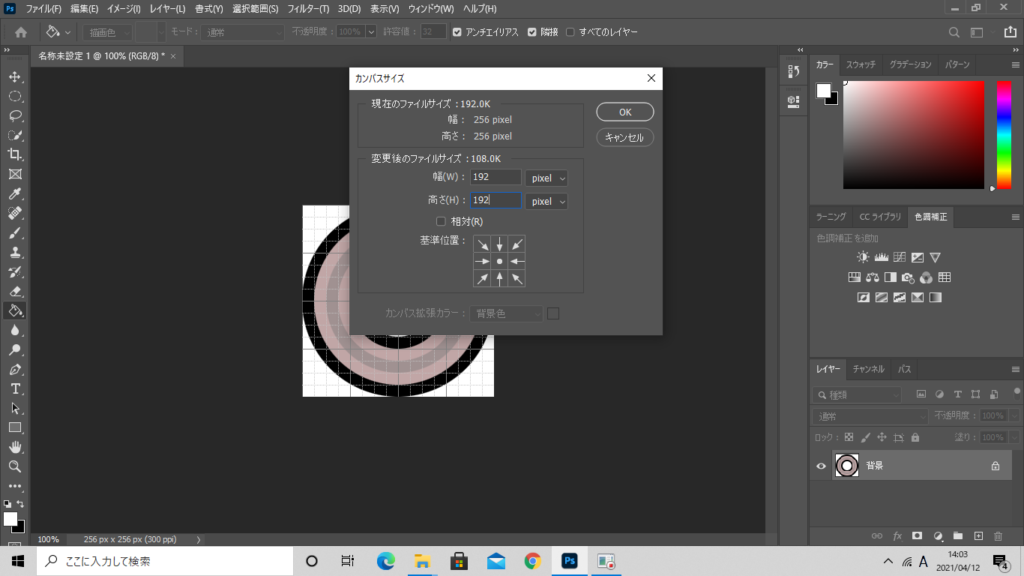Click the color picker saturation field
Image resolution: width=1024 pixels, height=576 pixels.
pos(914,135)
